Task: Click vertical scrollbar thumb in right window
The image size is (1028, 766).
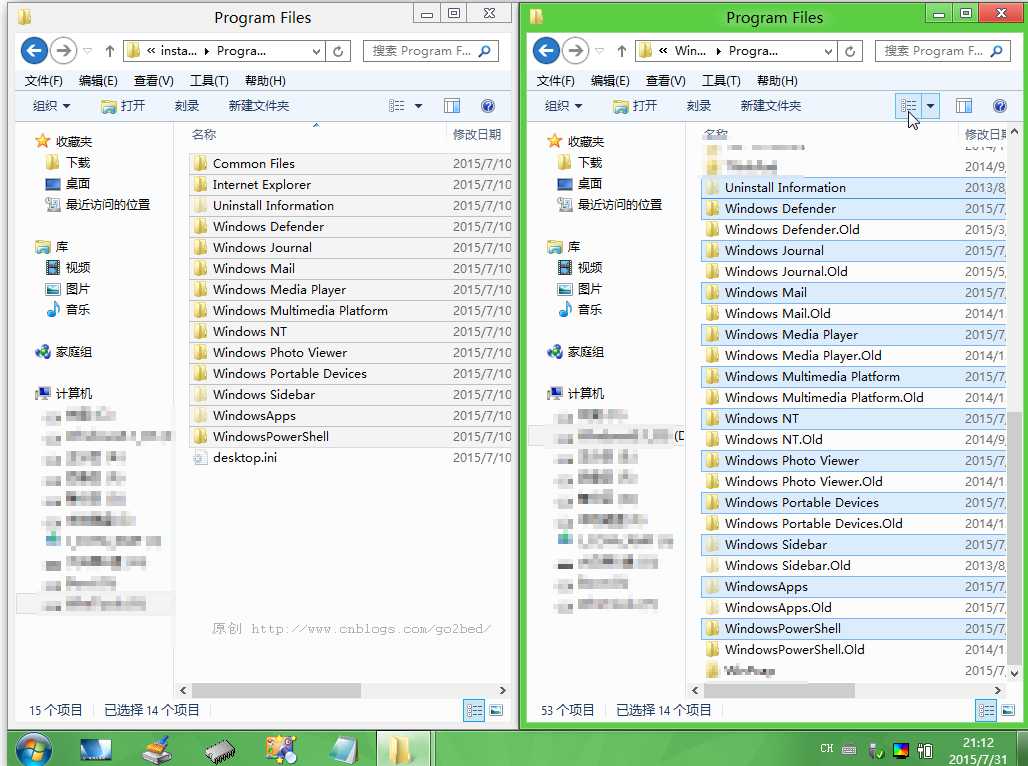Action: click(x=1014, y=538)
